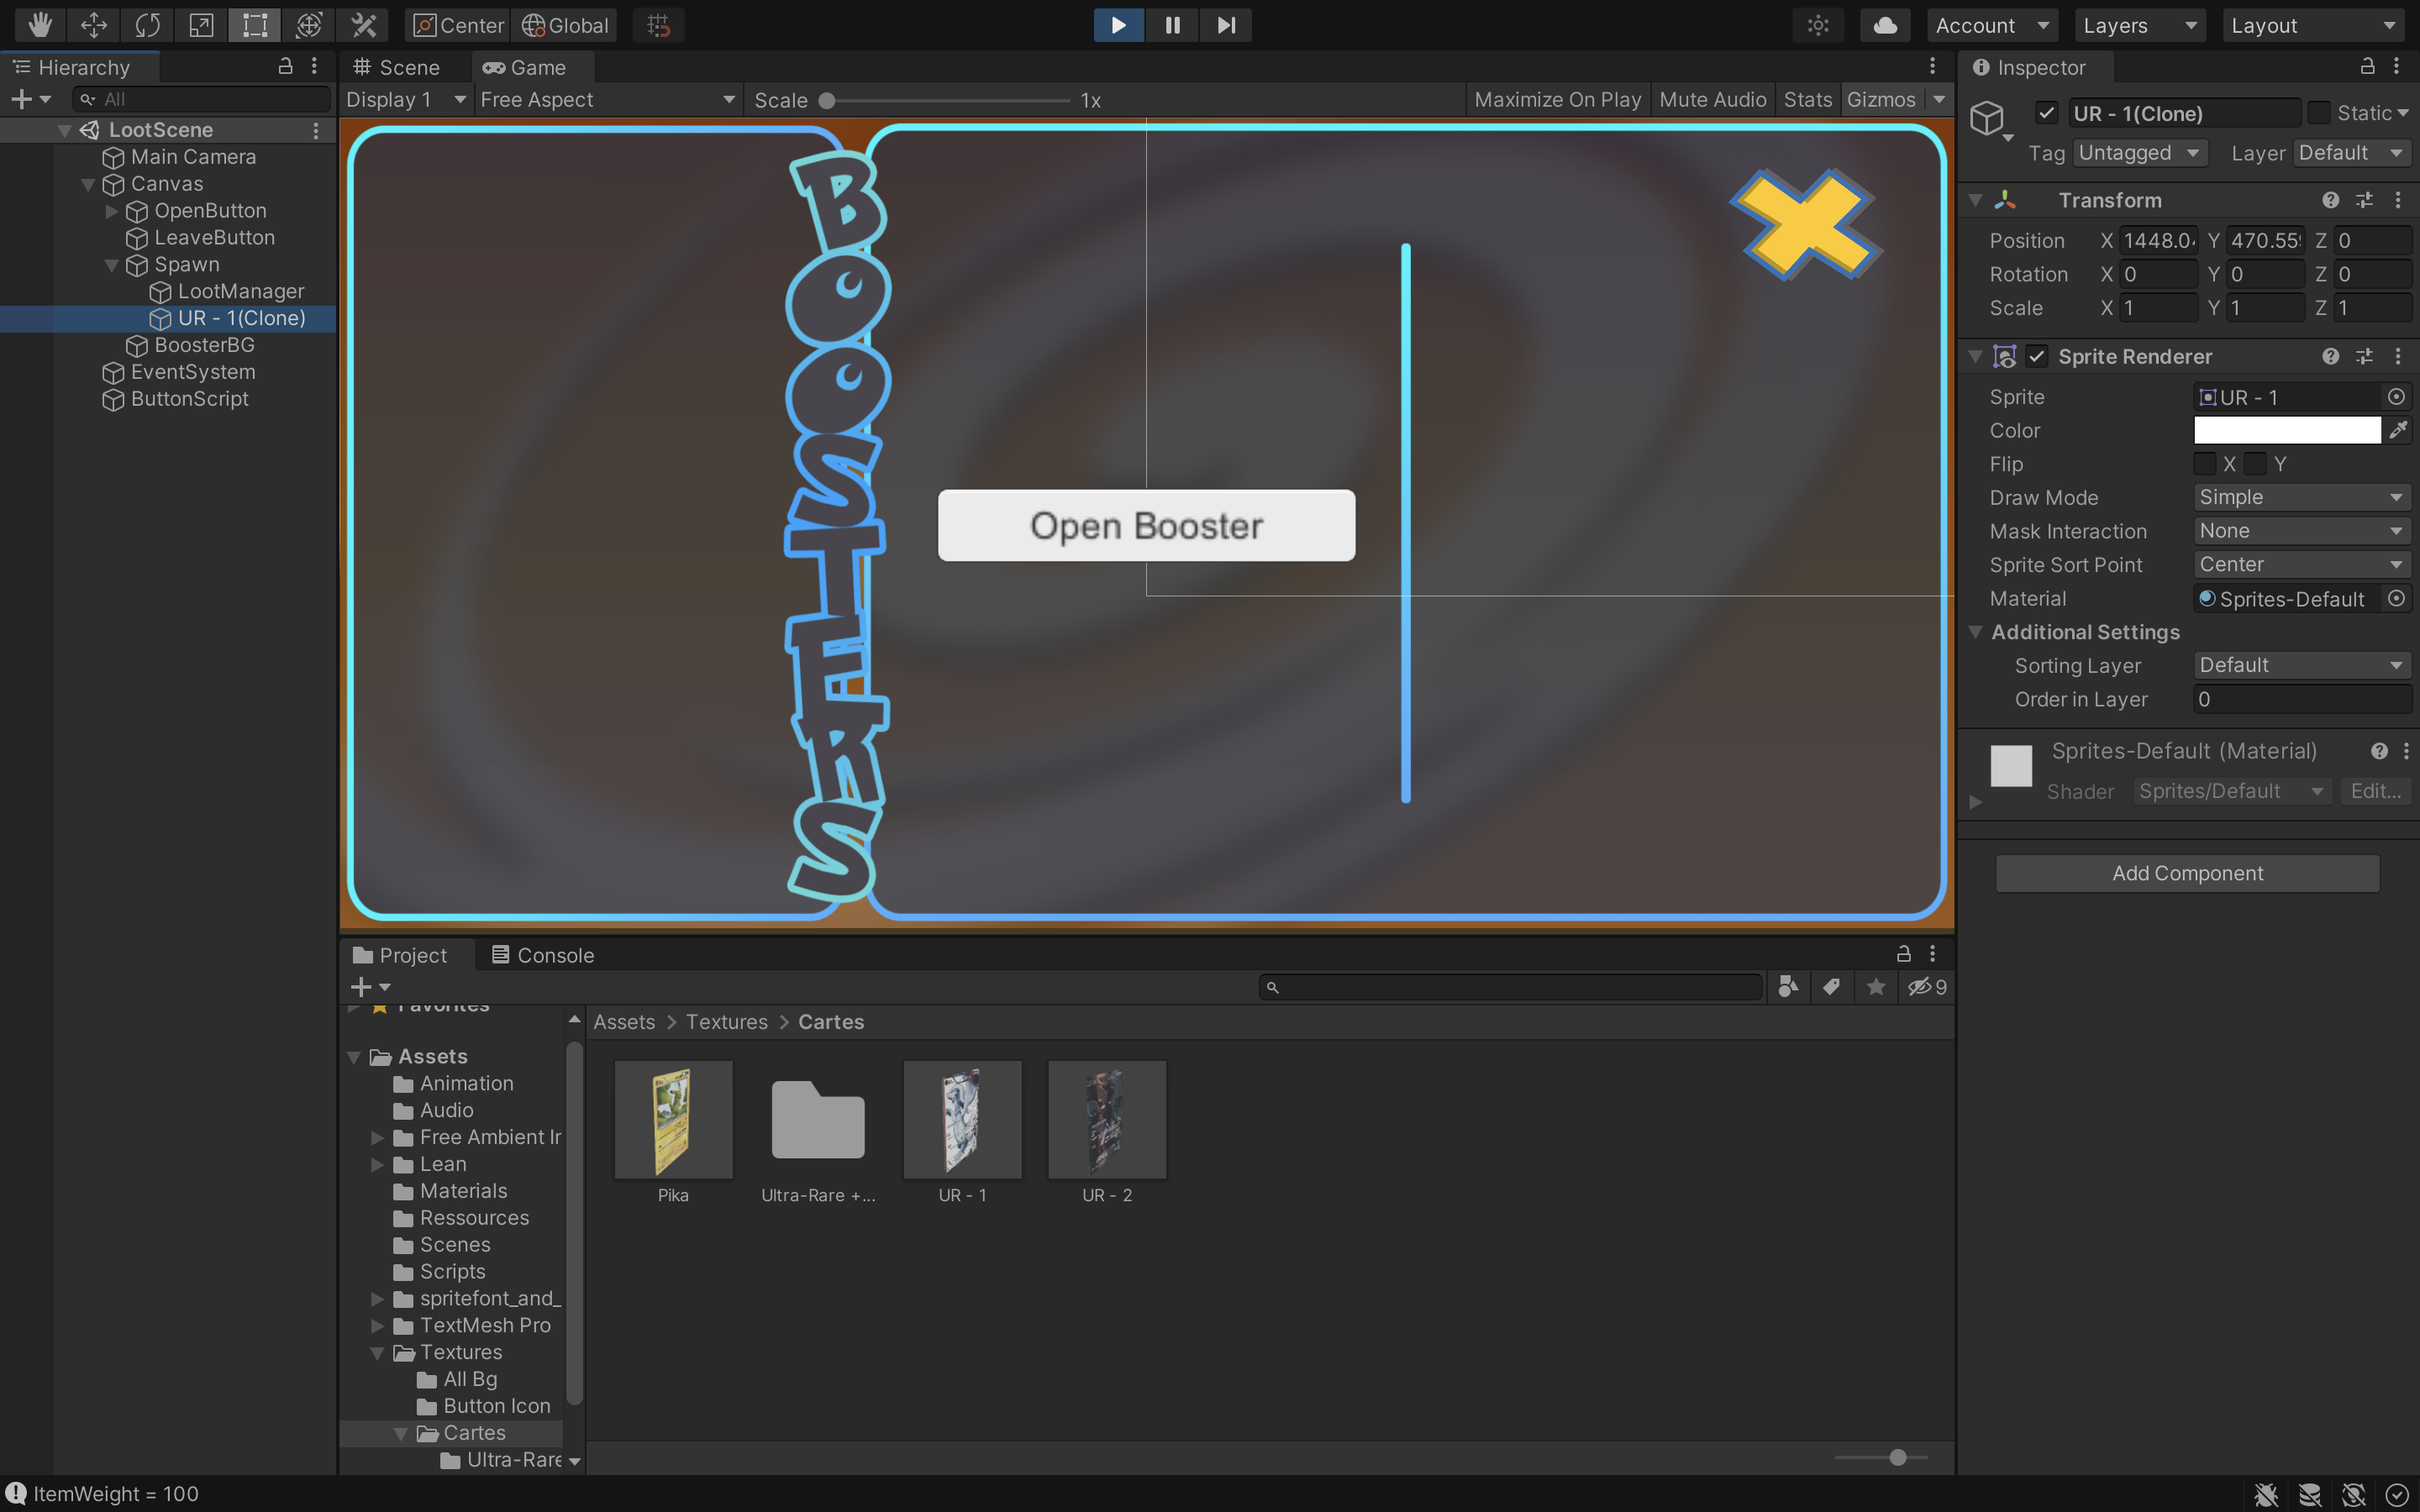2420x1512 pixels.
Task: Click Add Component button
Action: [x=2187, y=873]
